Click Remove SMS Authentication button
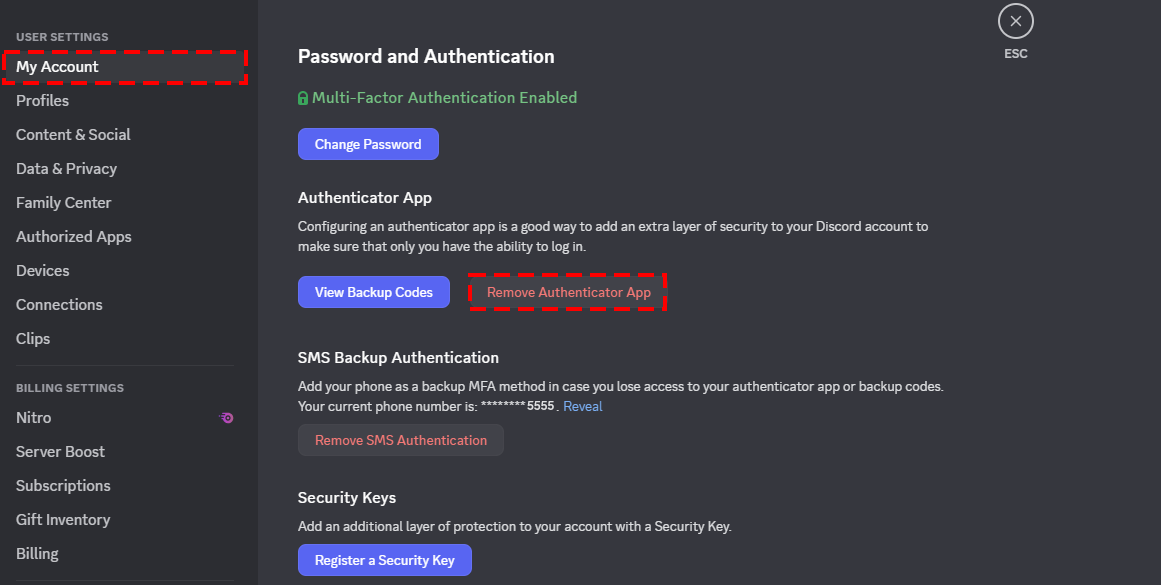Screen dimensions: 1161x585 coord(401,441)
